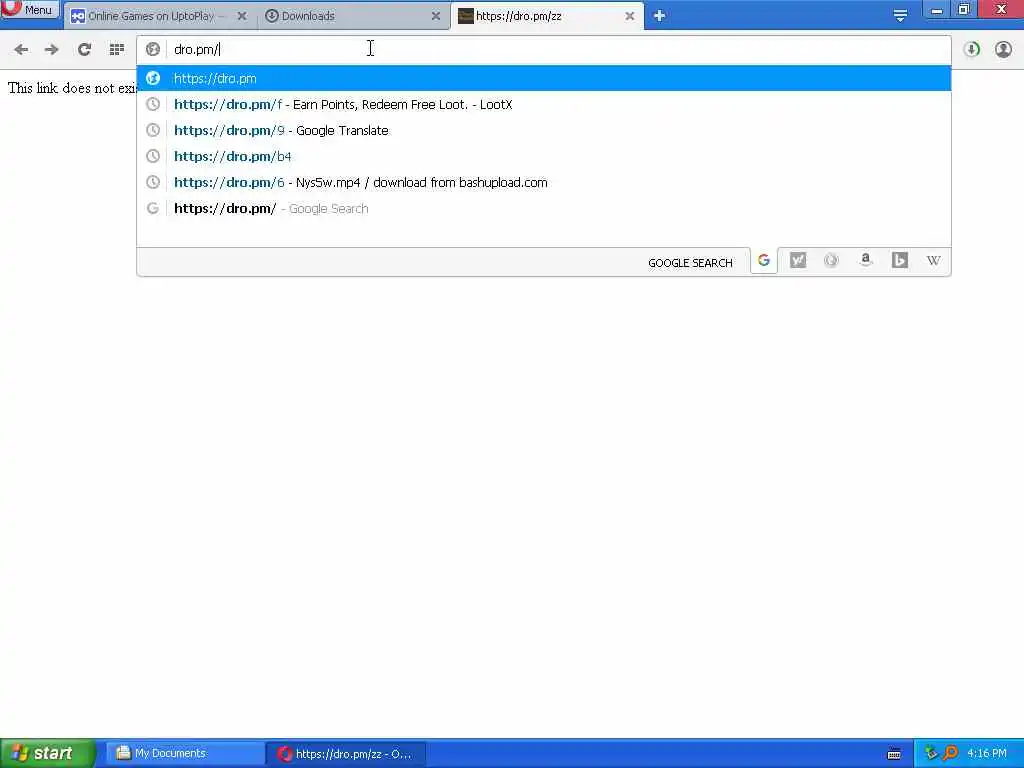Open the downloads icon beside address bar
Screen dimensions: 1024x768
pos(972,49)
